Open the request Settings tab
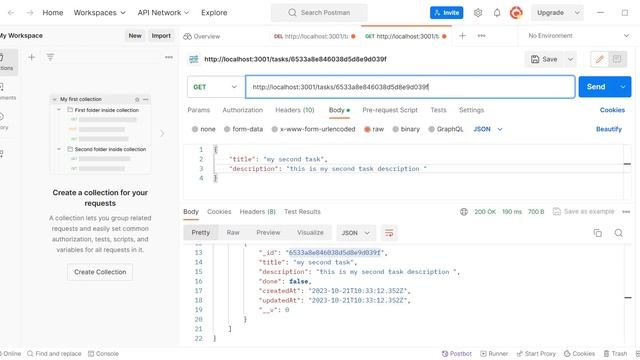 [x=471, y=110]
